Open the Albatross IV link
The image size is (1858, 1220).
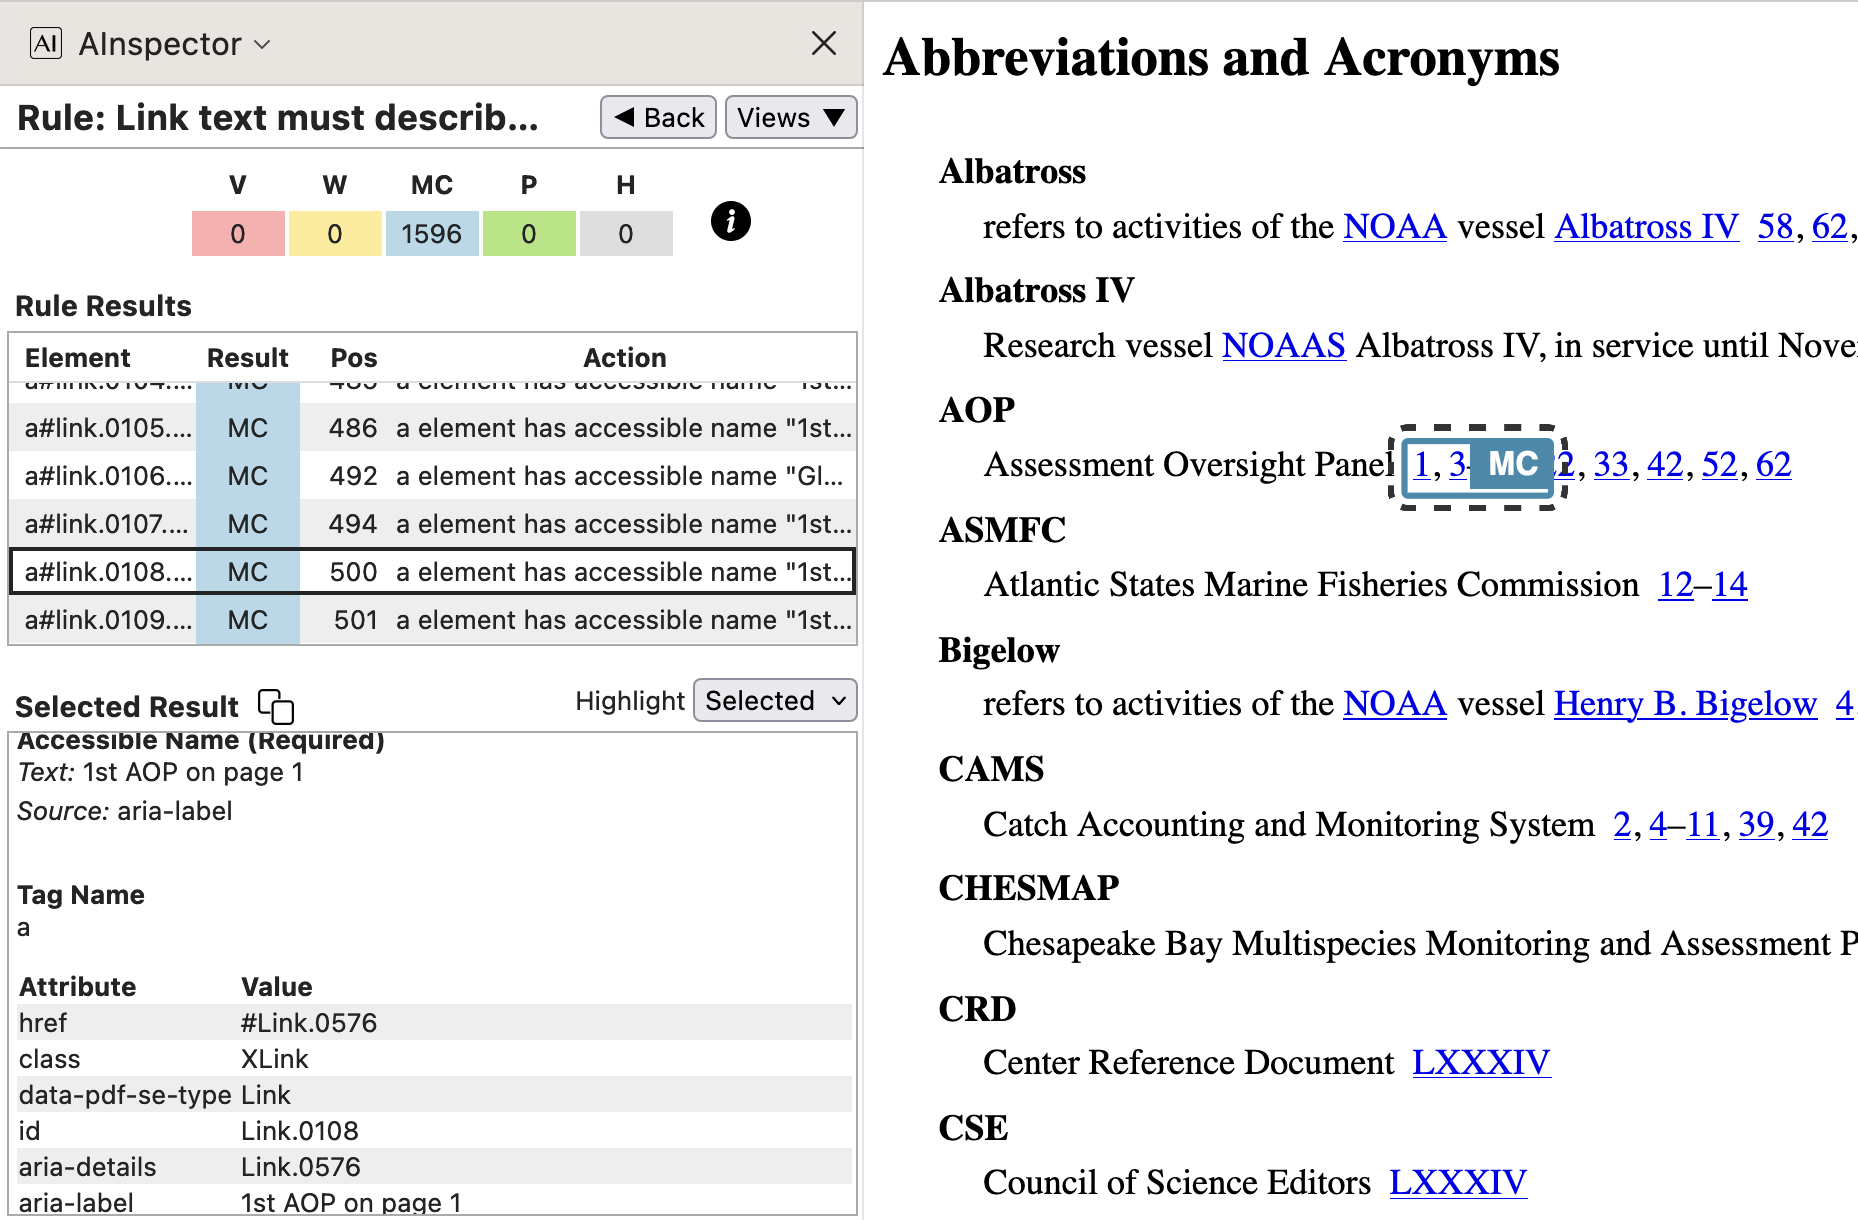click(1646, 227)
